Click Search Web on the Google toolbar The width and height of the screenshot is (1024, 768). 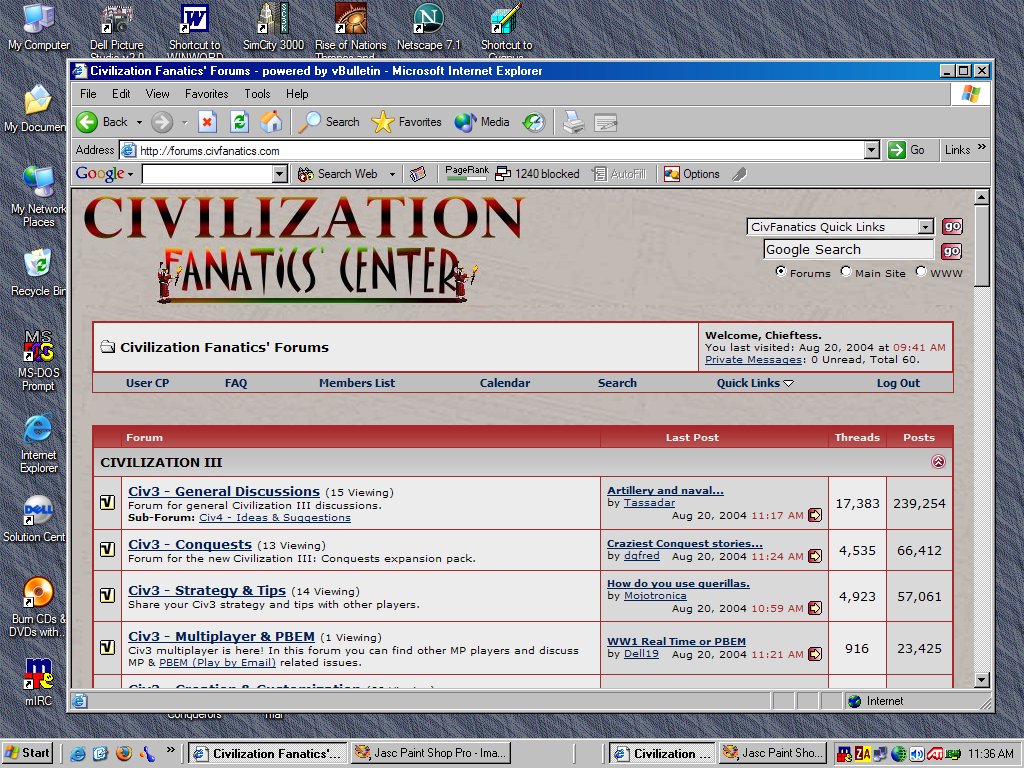[338, 174]
